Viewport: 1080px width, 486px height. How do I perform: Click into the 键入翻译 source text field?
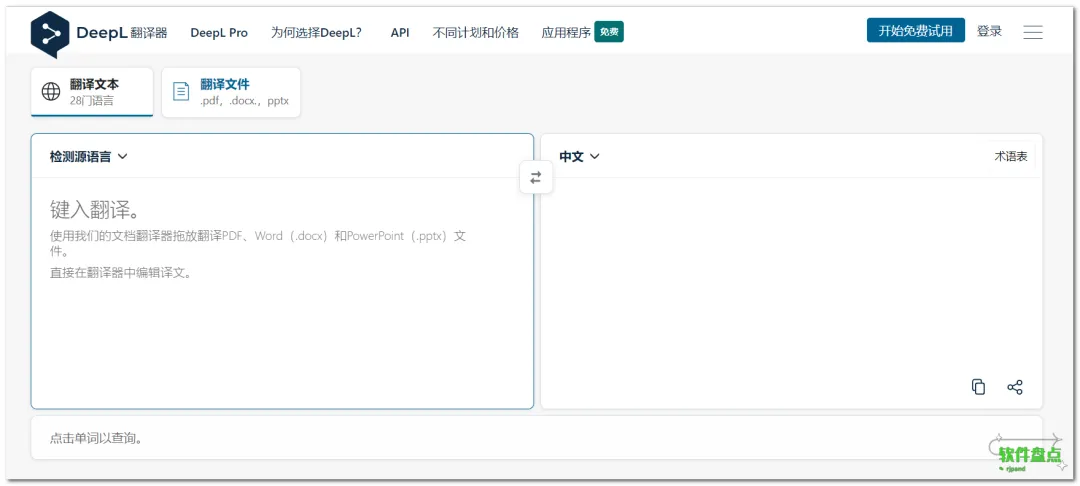[282, 293]
